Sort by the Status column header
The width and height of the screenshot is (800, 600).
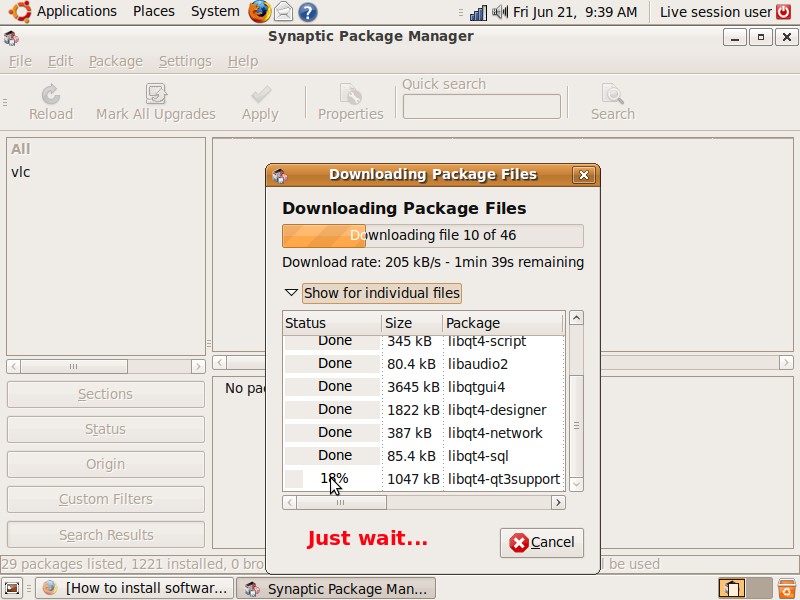[332, 323]
